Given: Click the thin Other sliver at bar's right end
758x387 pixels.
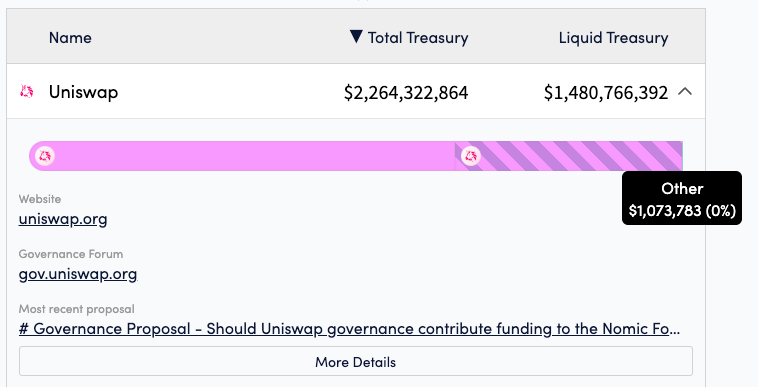Looking at the screenshot, I should click(682, 156).
